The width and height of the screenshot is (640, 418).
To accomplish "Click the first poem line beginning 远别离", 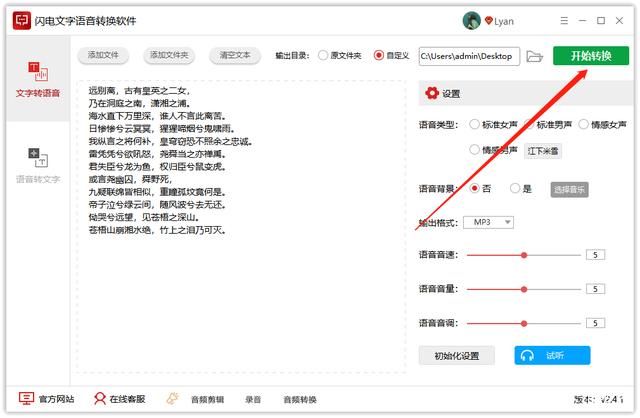I will (x=139, y=91).
